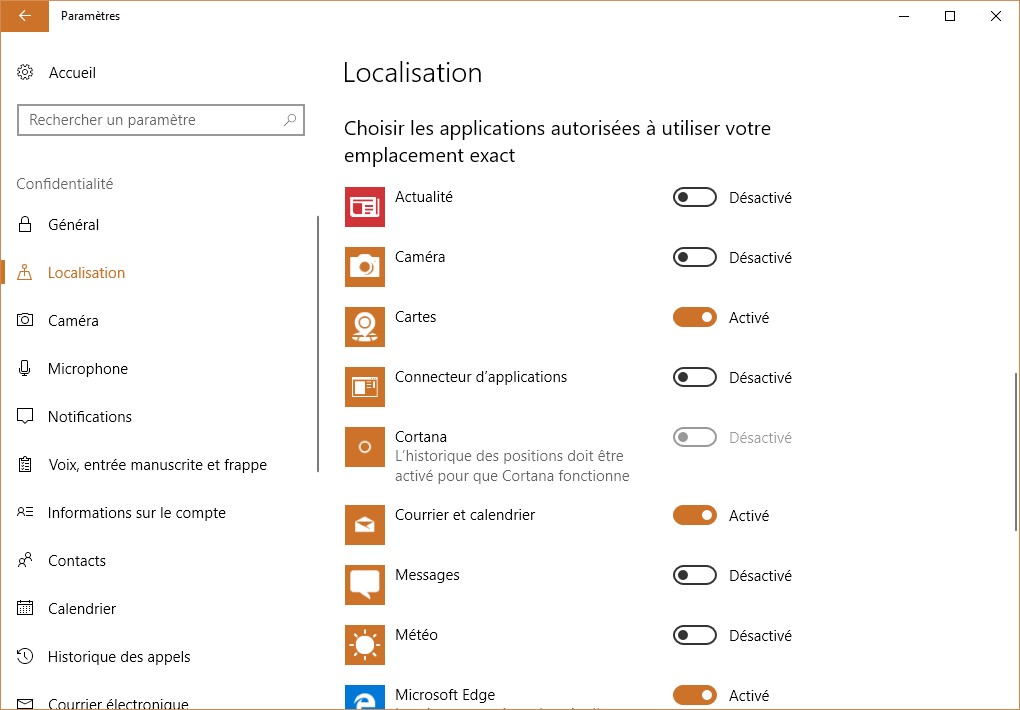
Task: Click the Courrier et calendrier envelope icon
Action: tap(364, 525)
